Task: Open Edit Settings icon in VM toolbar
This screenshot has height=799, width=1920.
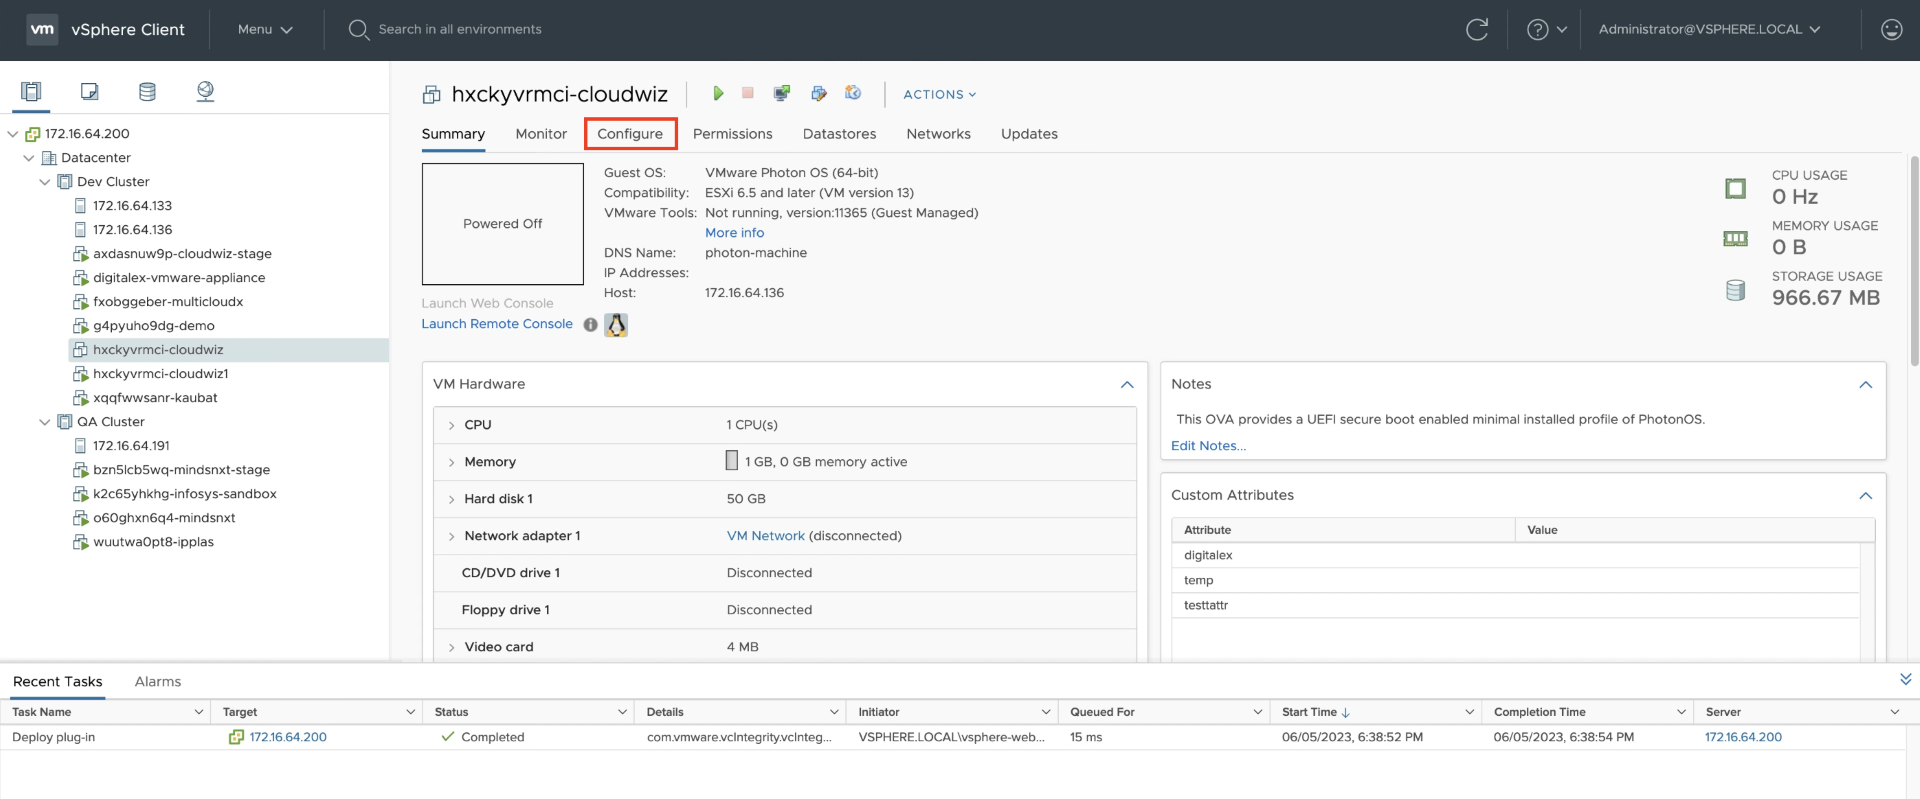Action: click(819, 93)
